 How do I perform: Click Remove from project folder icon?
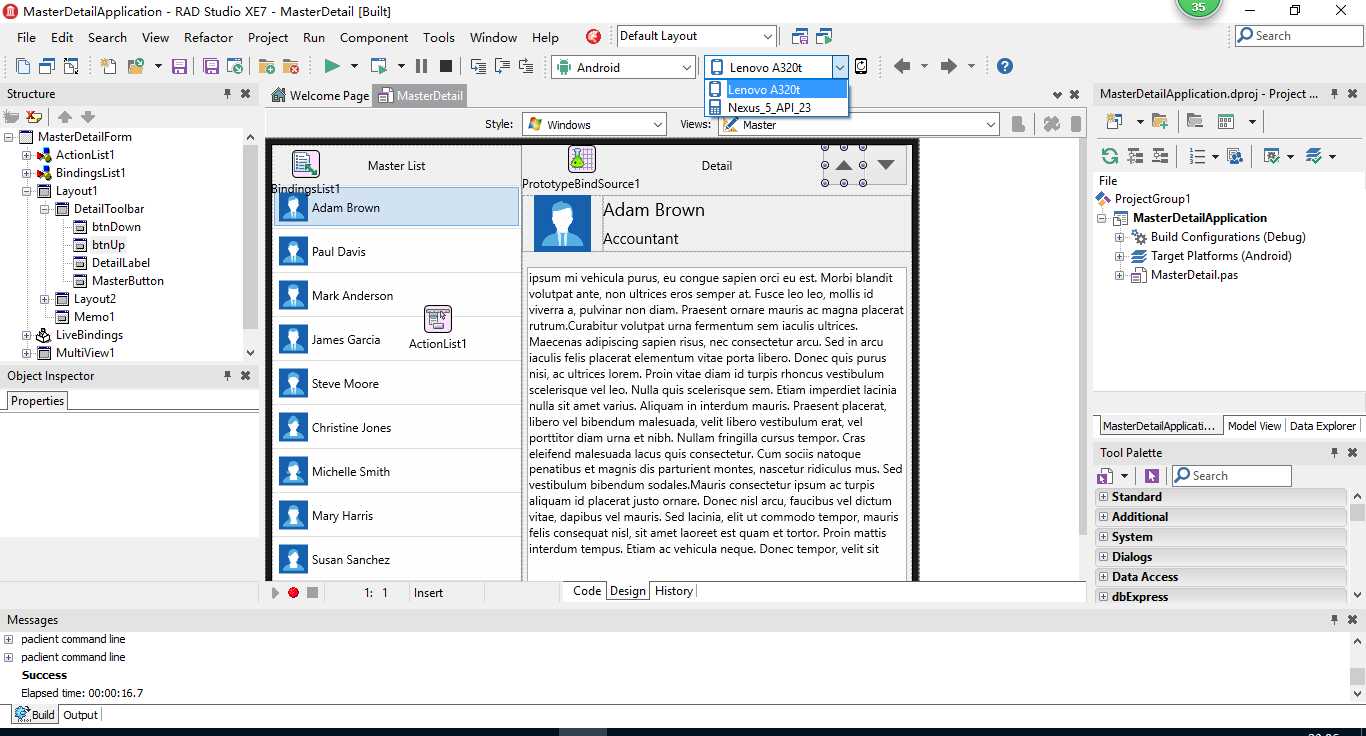click(x=291, y=66)
